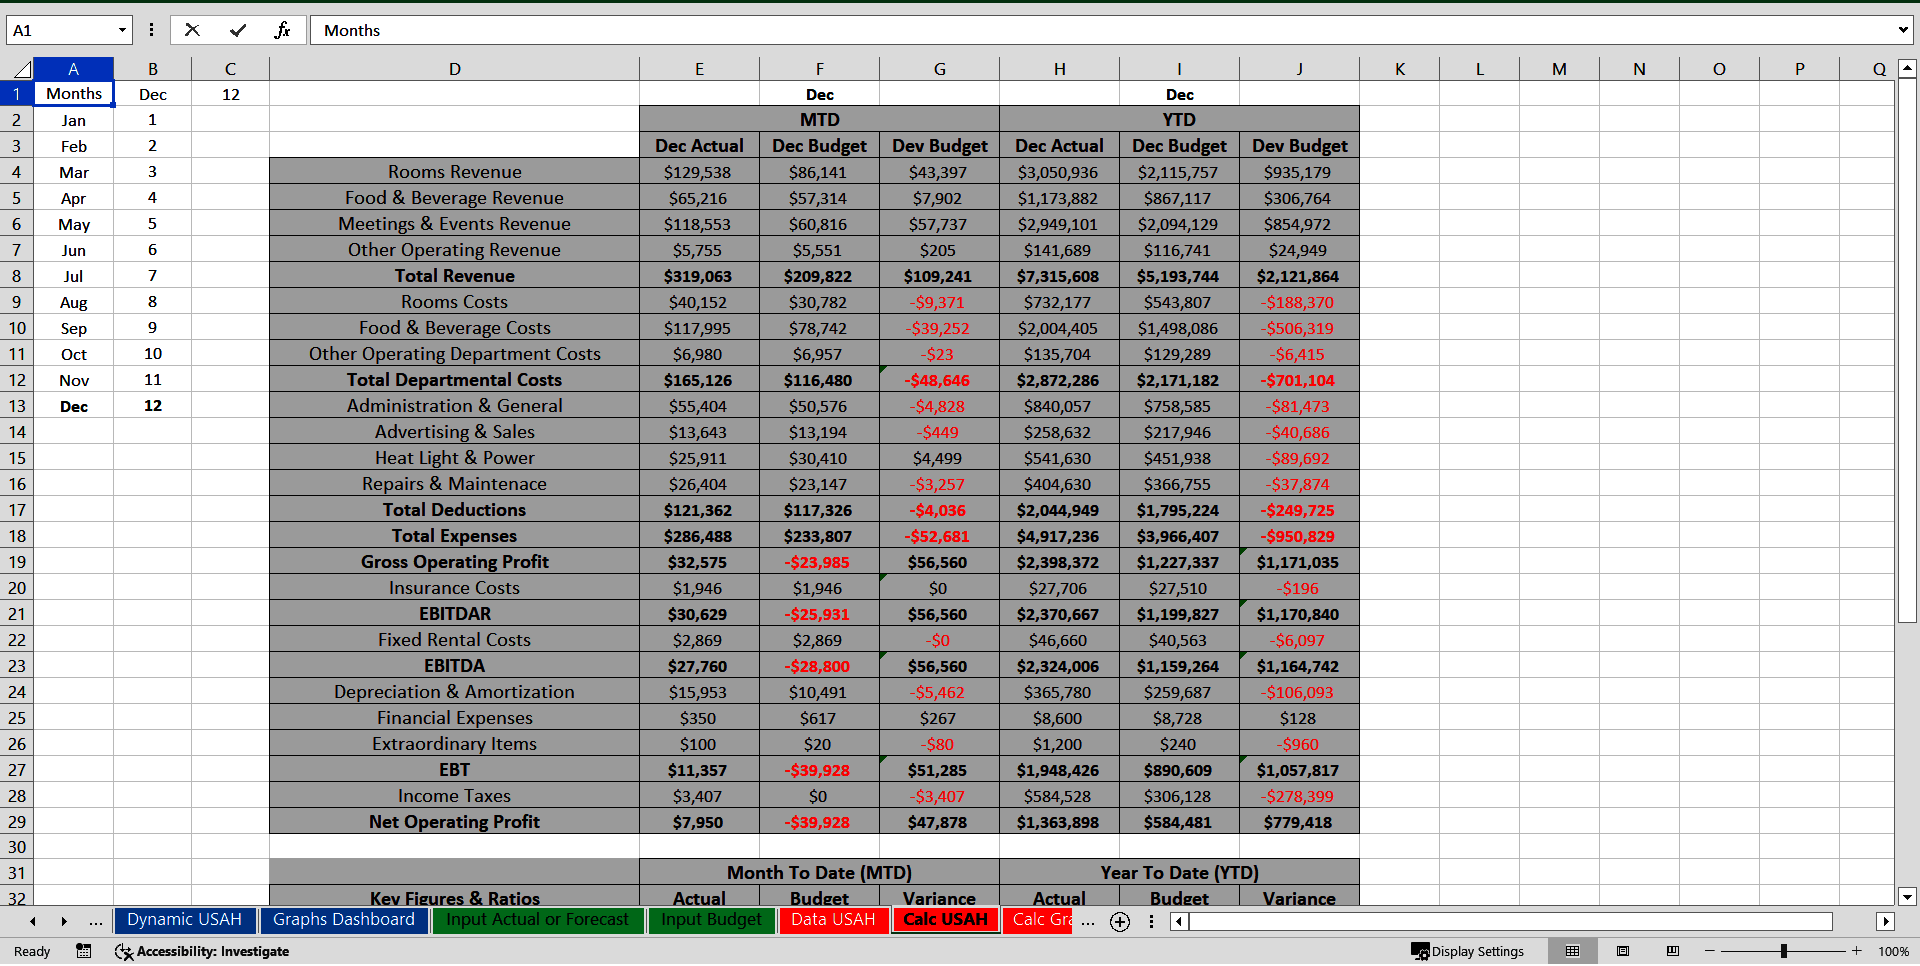This screenshot has width=1920, height=966.
Task: Switch to the Input Budget sheet
Action: tap(711, 920)
